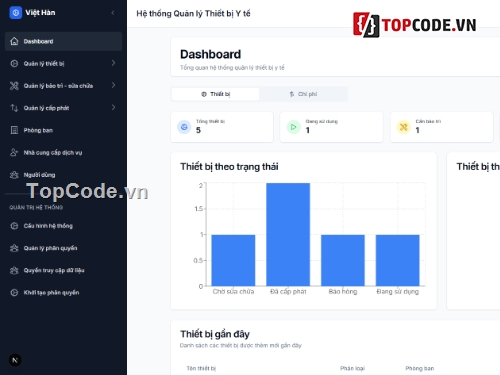
Task: Switch to the Chi phí tab
Action: click(x=303, y=94)
